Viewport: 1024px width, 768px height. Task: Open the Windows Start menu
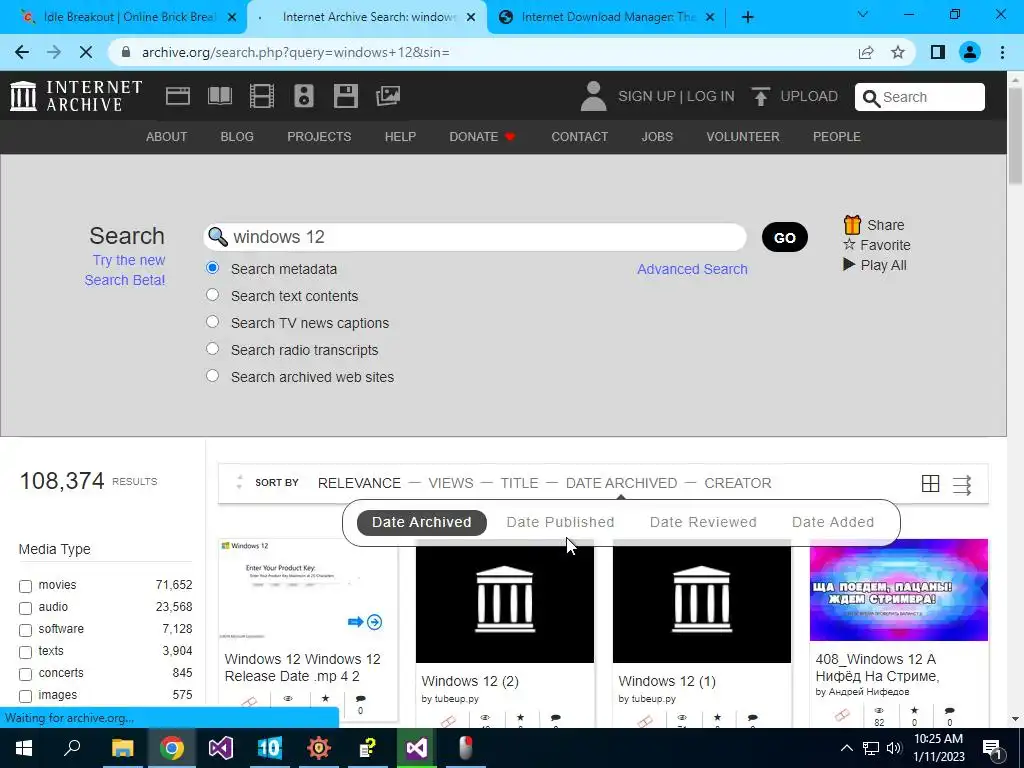[x=24, y=748]
